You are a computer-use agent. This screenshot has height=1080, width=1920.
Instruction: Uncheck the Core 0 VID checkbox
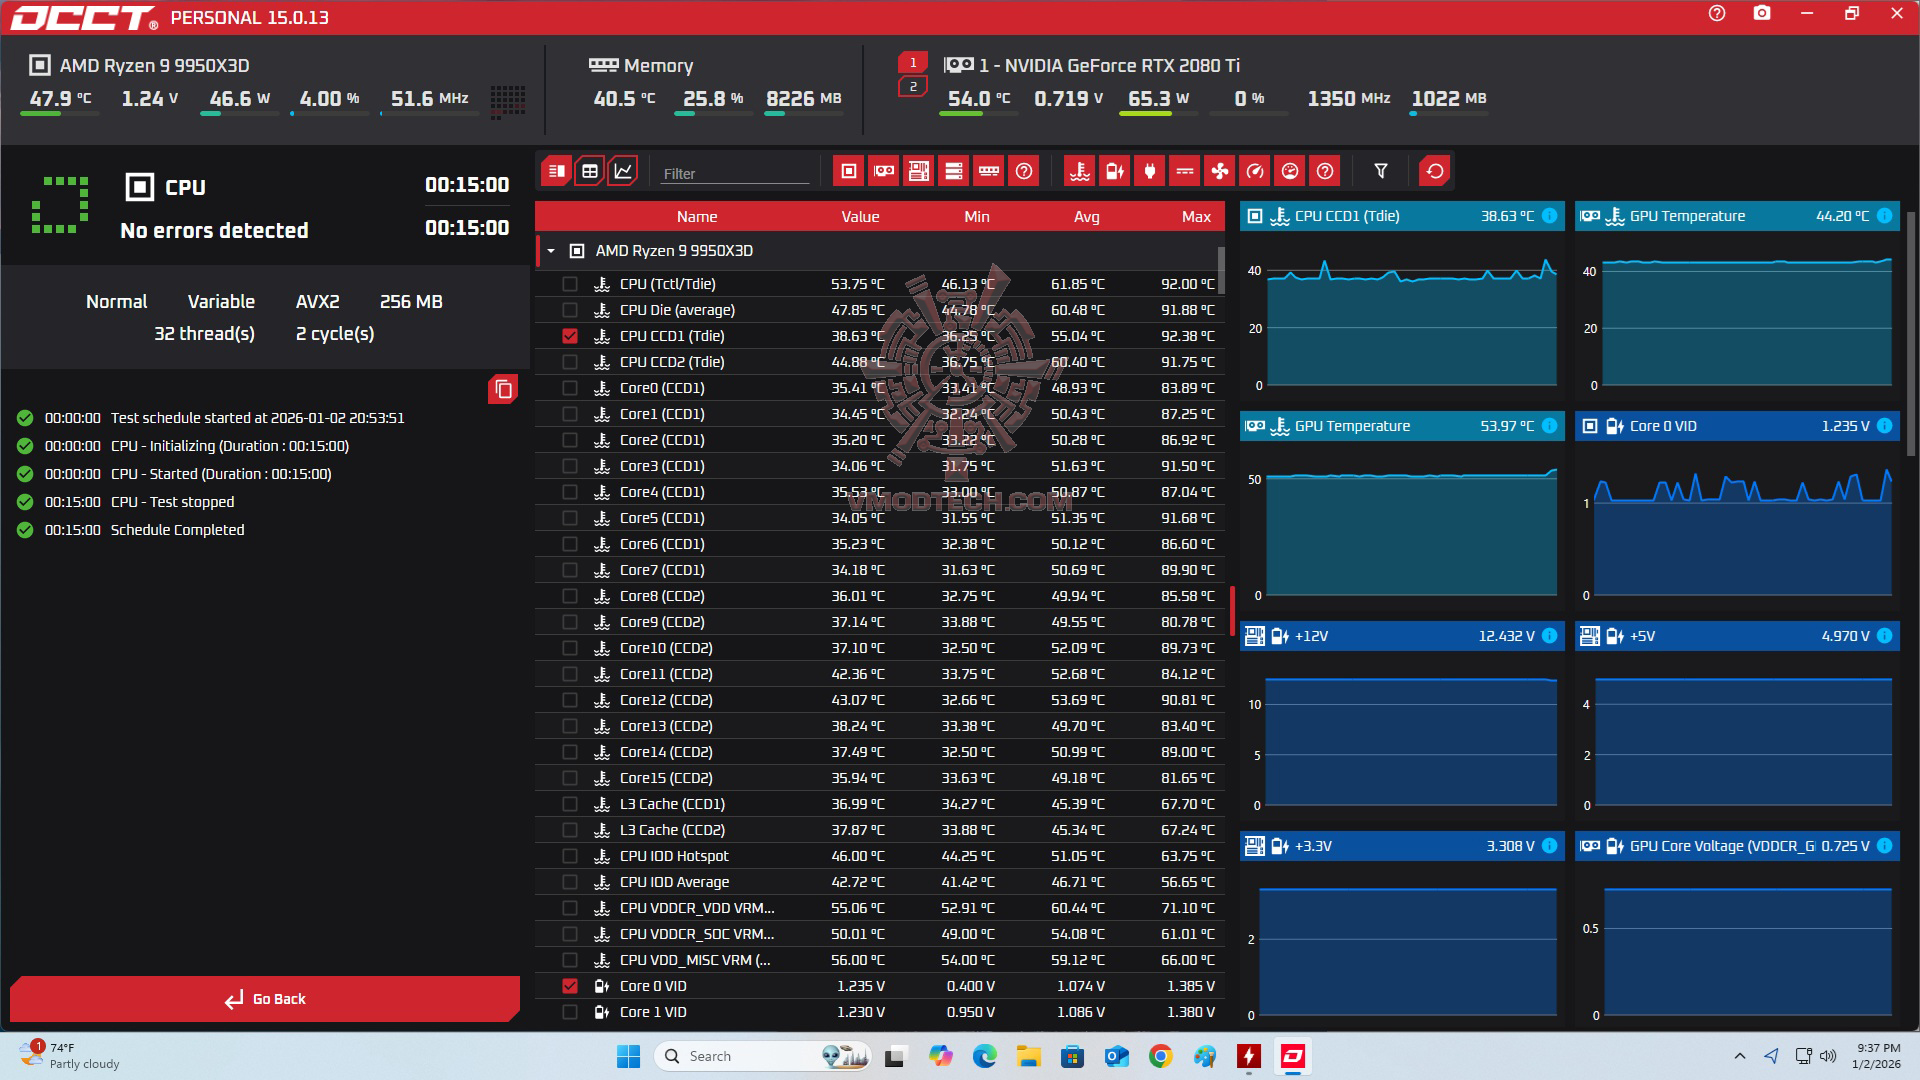coord(570,986)
